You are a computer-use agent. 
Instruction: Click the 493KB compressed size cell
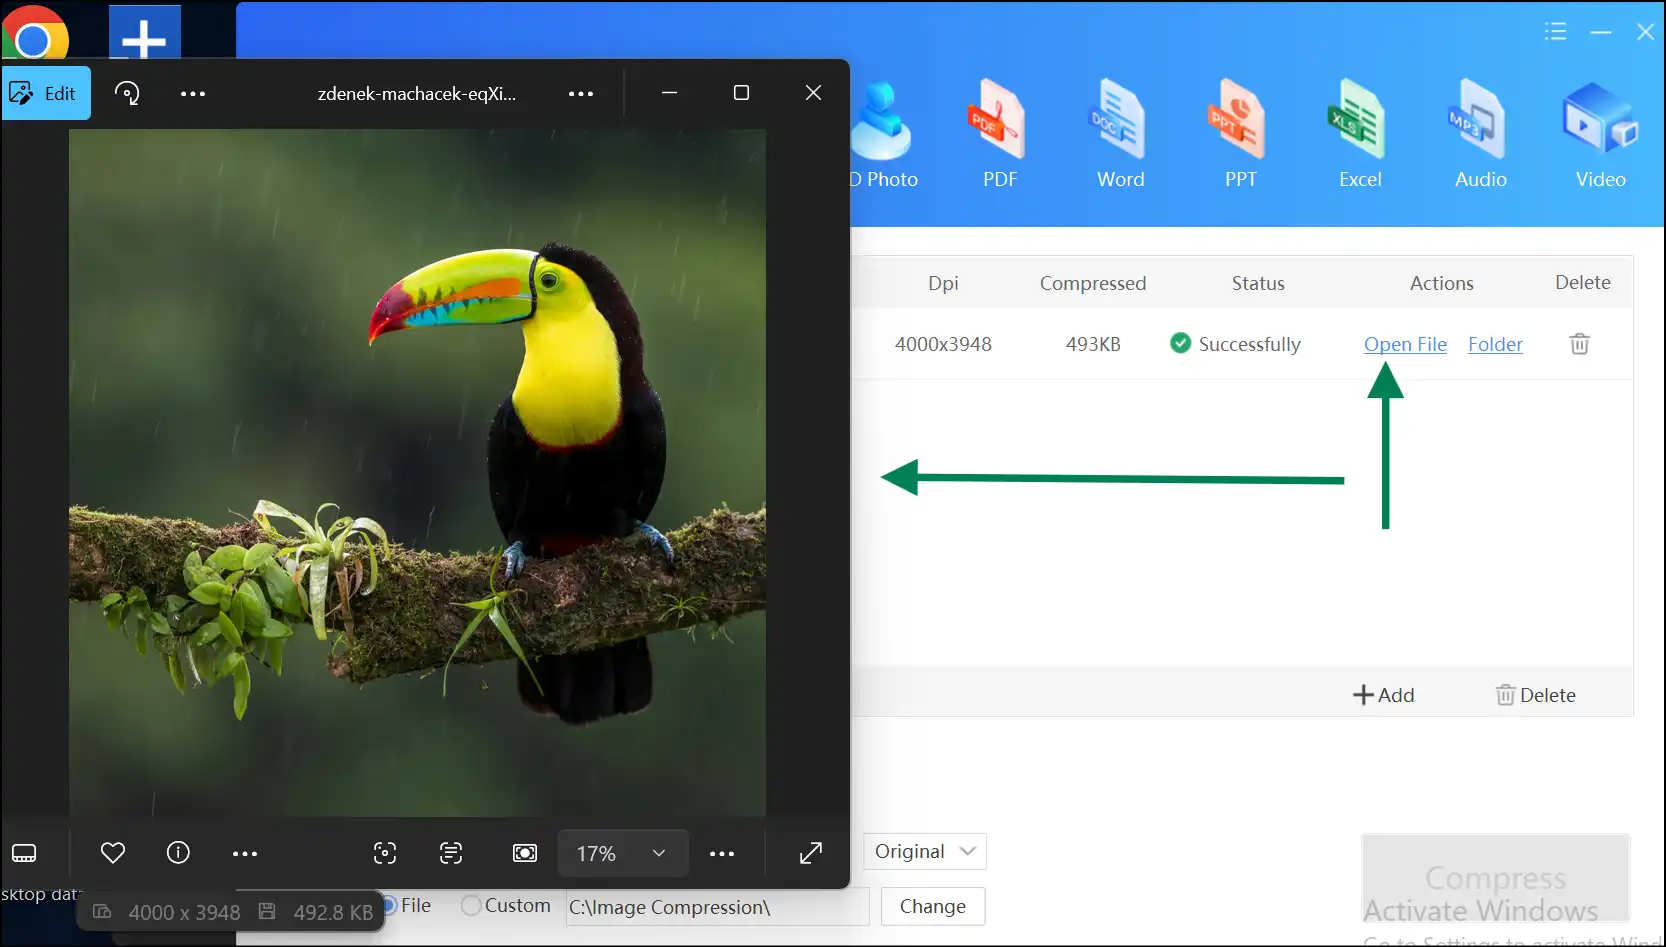[x=1093, y=344]
